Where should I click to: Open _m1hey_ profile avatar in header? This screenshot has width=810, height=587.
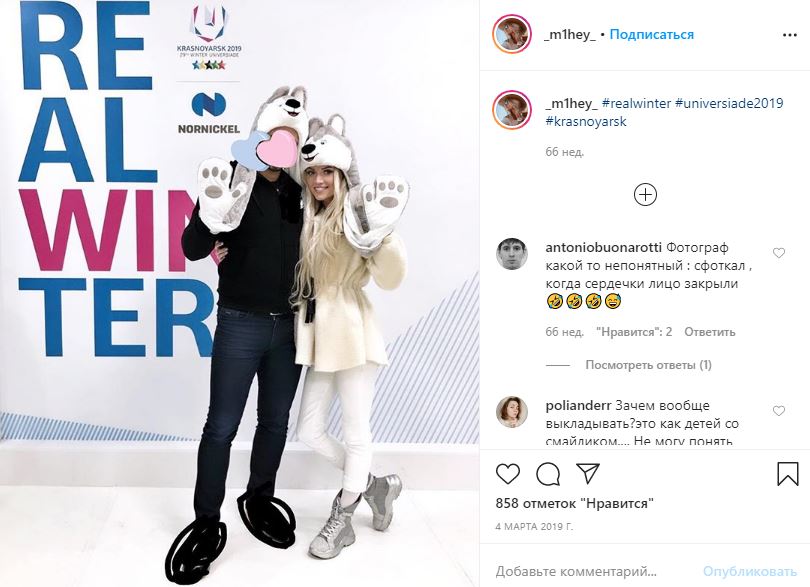point(512,35)
